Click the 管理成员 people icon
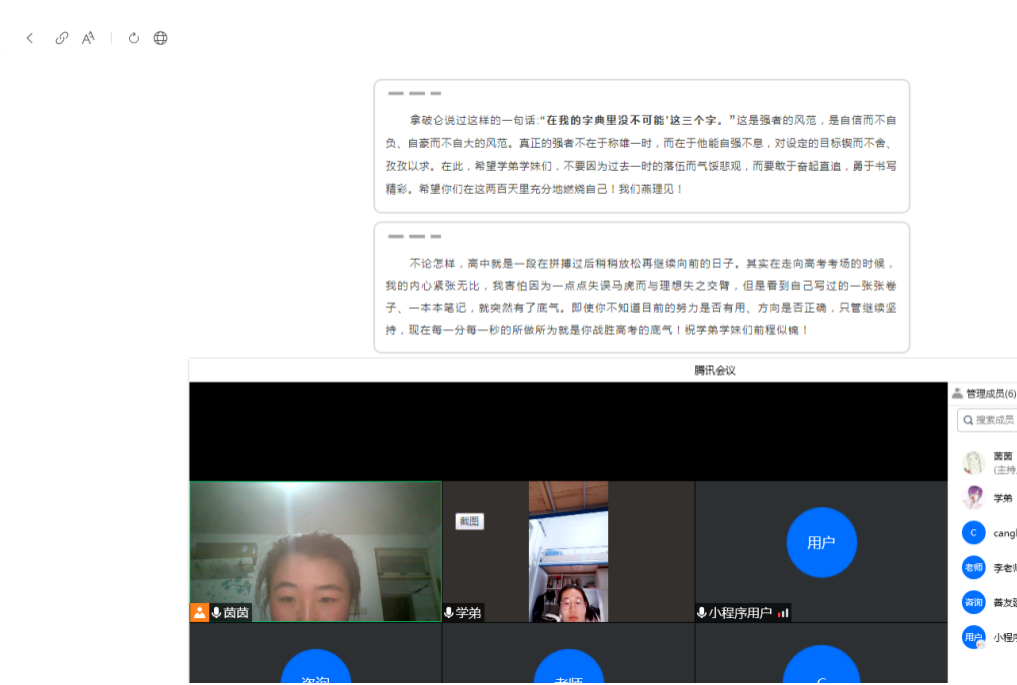This screenshot has height=685, width=1017. click(x=957, y=393)
